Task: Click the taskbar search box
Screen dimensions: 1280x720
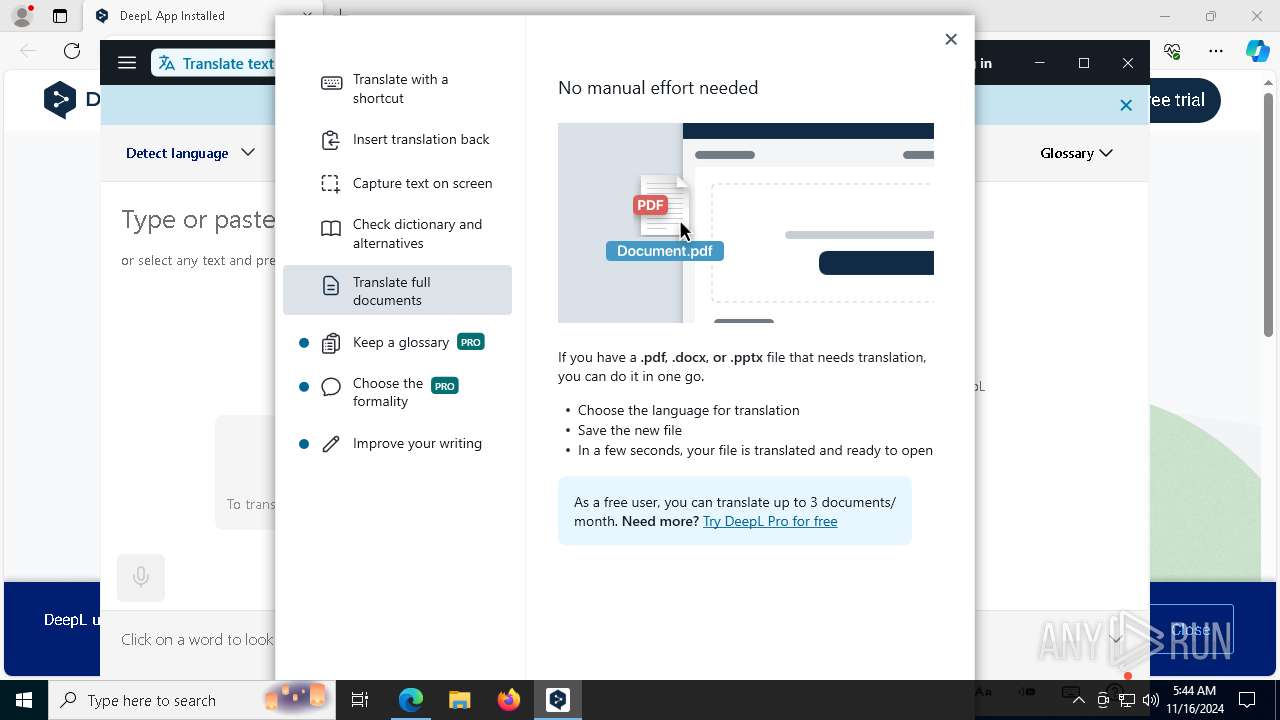Action: tap(193, 700)
